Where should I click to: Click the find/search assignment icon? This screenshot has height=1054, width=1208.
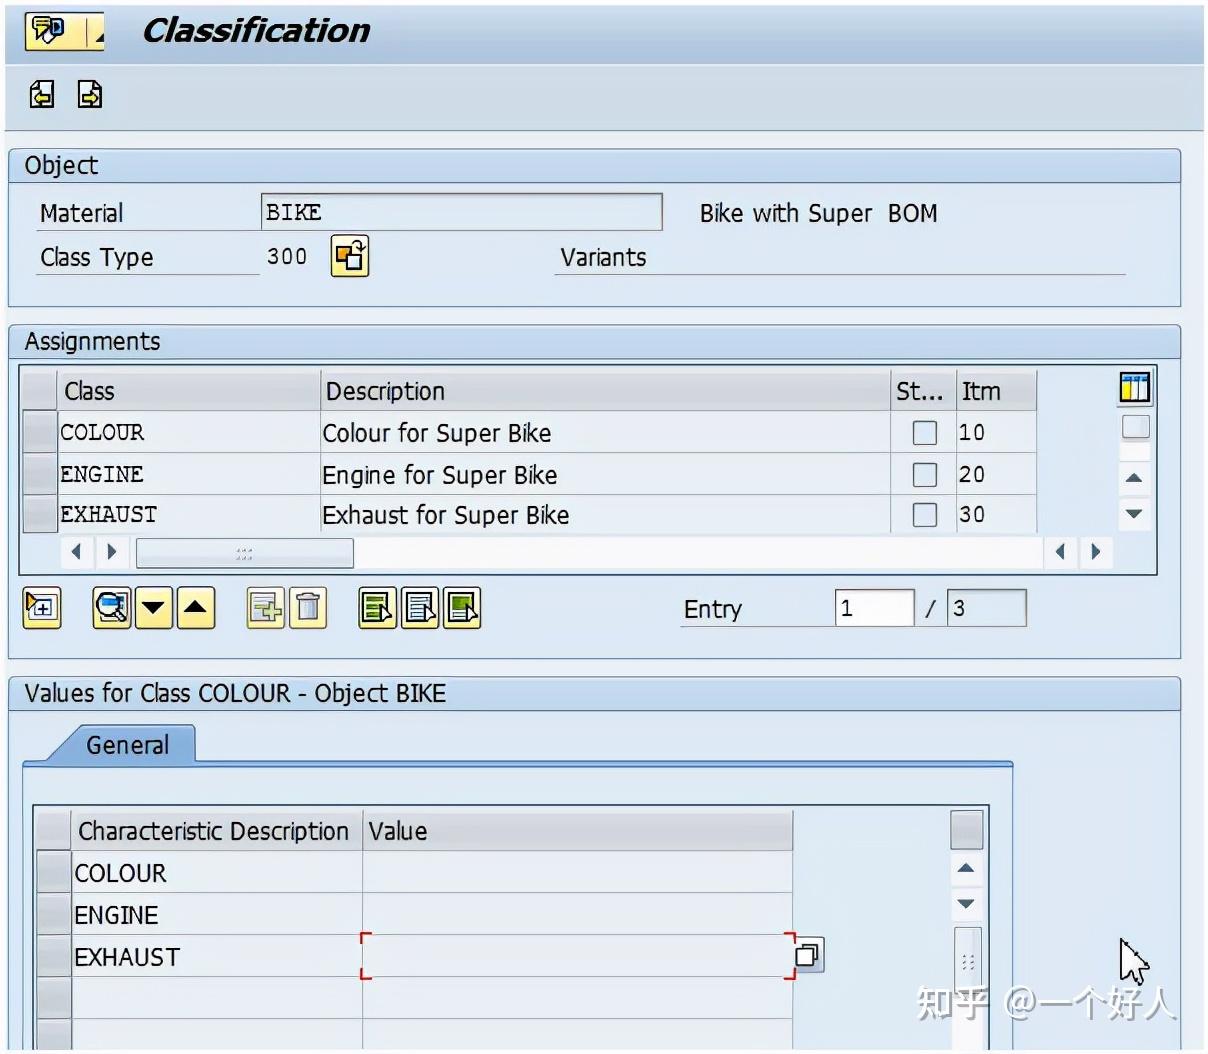coord(112,607)
